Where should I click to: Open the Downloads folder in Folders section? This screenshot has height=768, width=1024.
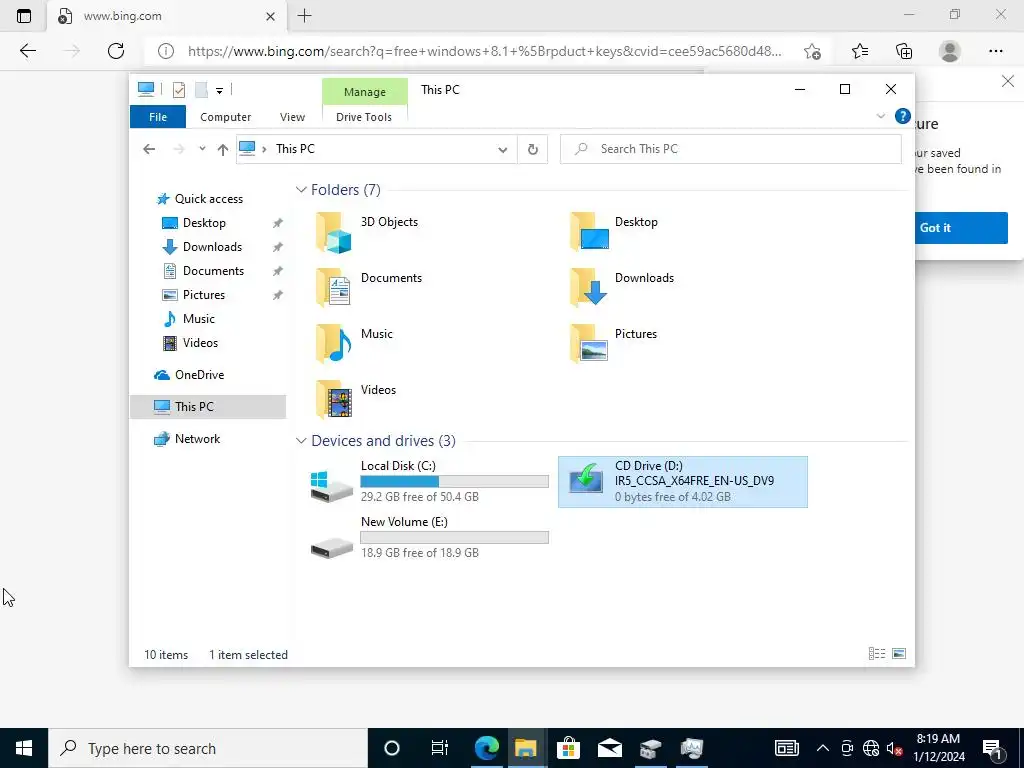tap(622, 287)
